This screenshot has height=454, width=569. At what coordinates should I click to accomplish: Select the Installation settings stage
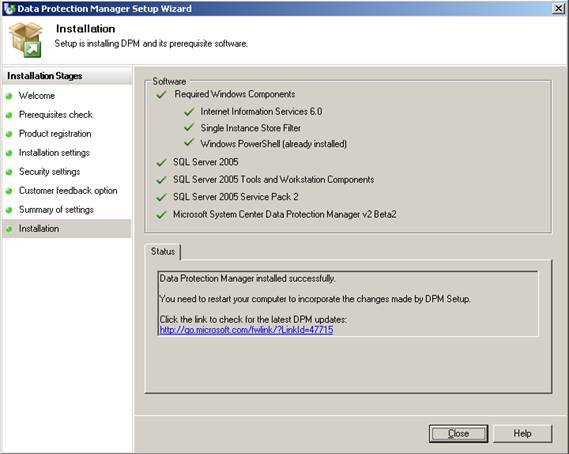tap(54, 153)
